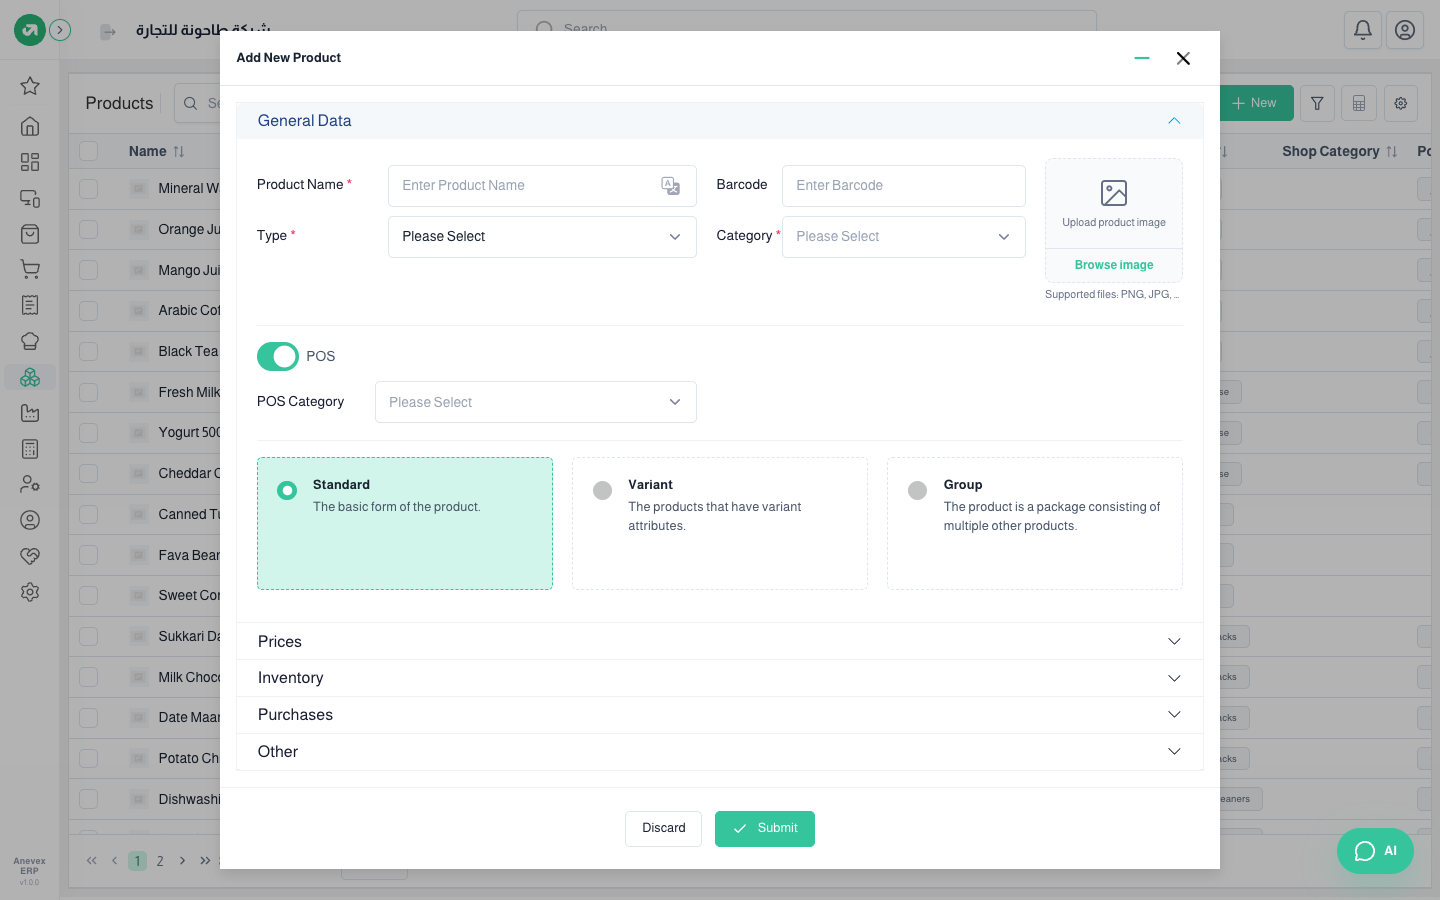Click the Browse image link
The image size is (1440, 900).
[1114, 265]
